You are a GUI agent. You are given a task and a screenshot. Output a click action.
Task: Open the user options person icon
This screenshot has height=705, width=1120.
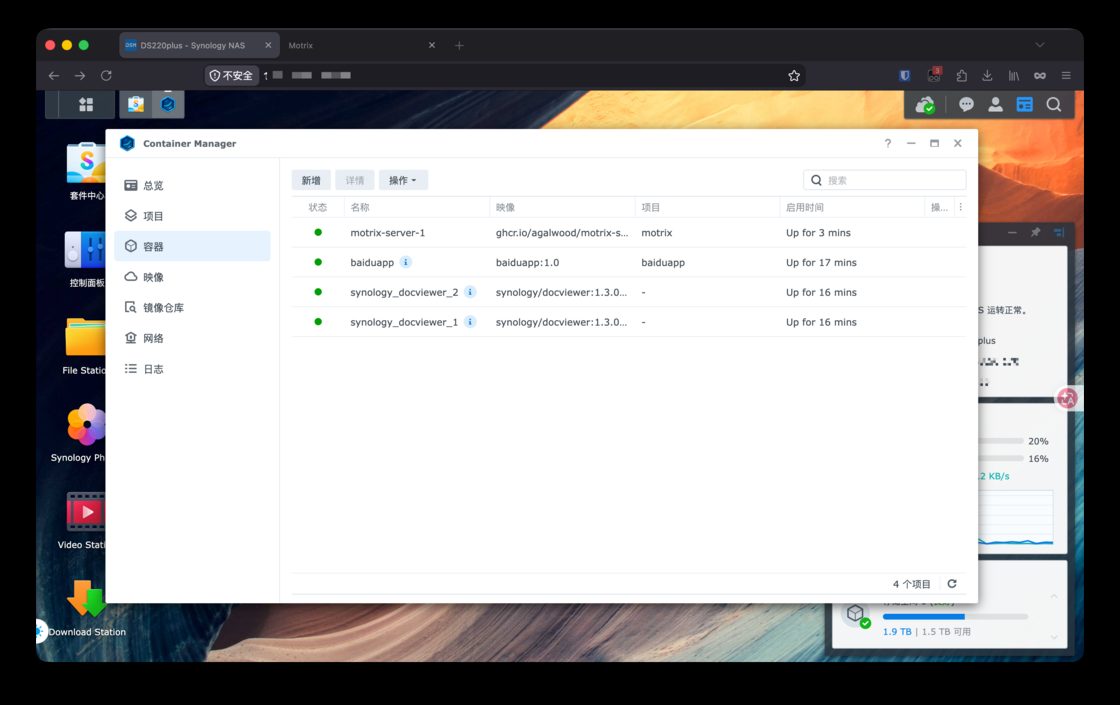pyautogui.click(x=995, y=104)
